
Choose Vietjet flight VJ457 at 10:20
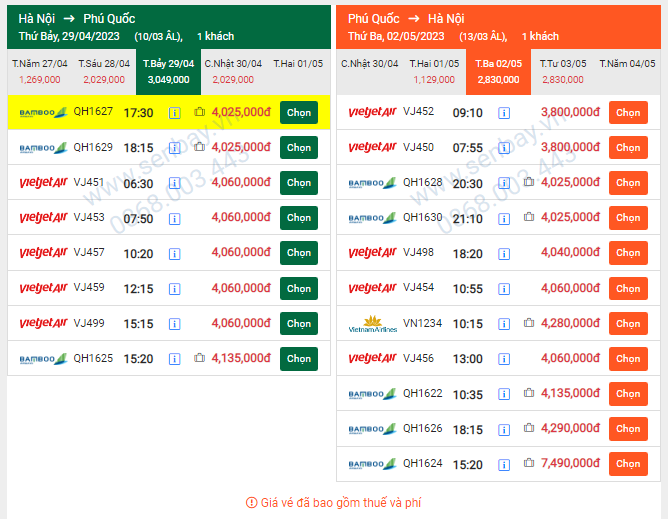click(299, 253)
